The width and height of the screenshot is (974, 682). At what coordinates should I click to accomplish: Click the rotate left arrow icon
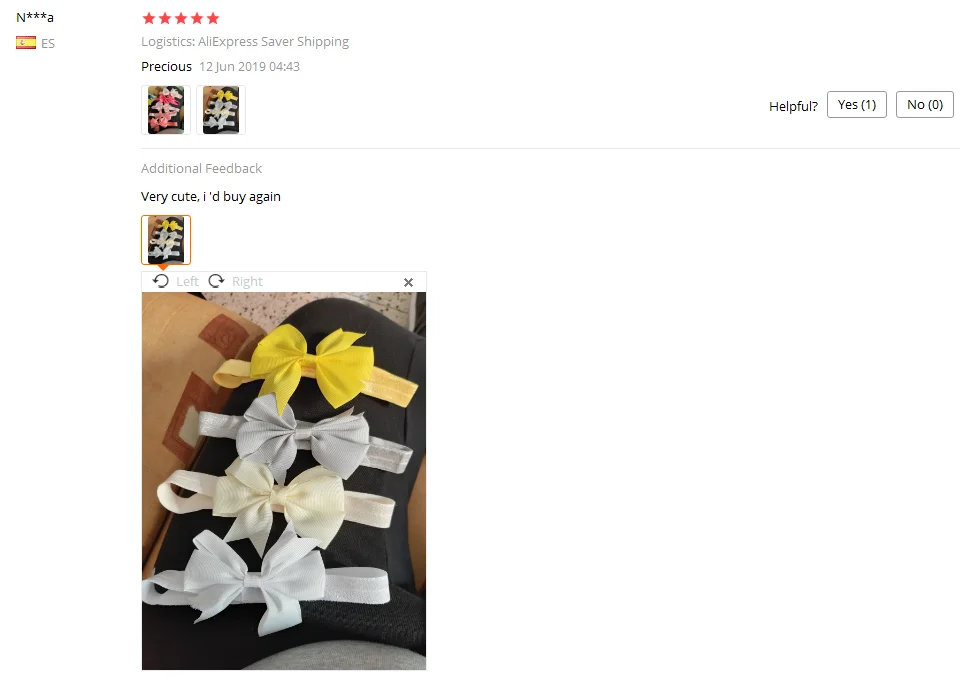tap(161, 281)
